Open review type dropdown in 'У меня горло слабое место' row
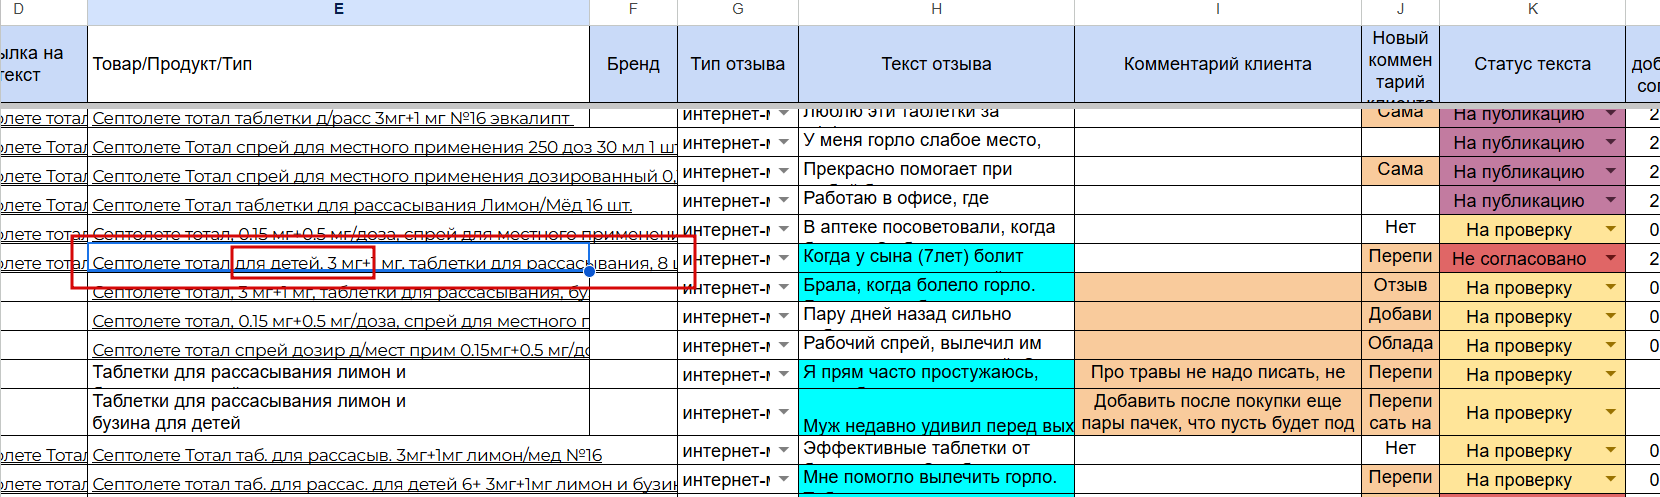 [x=784, y=143]
